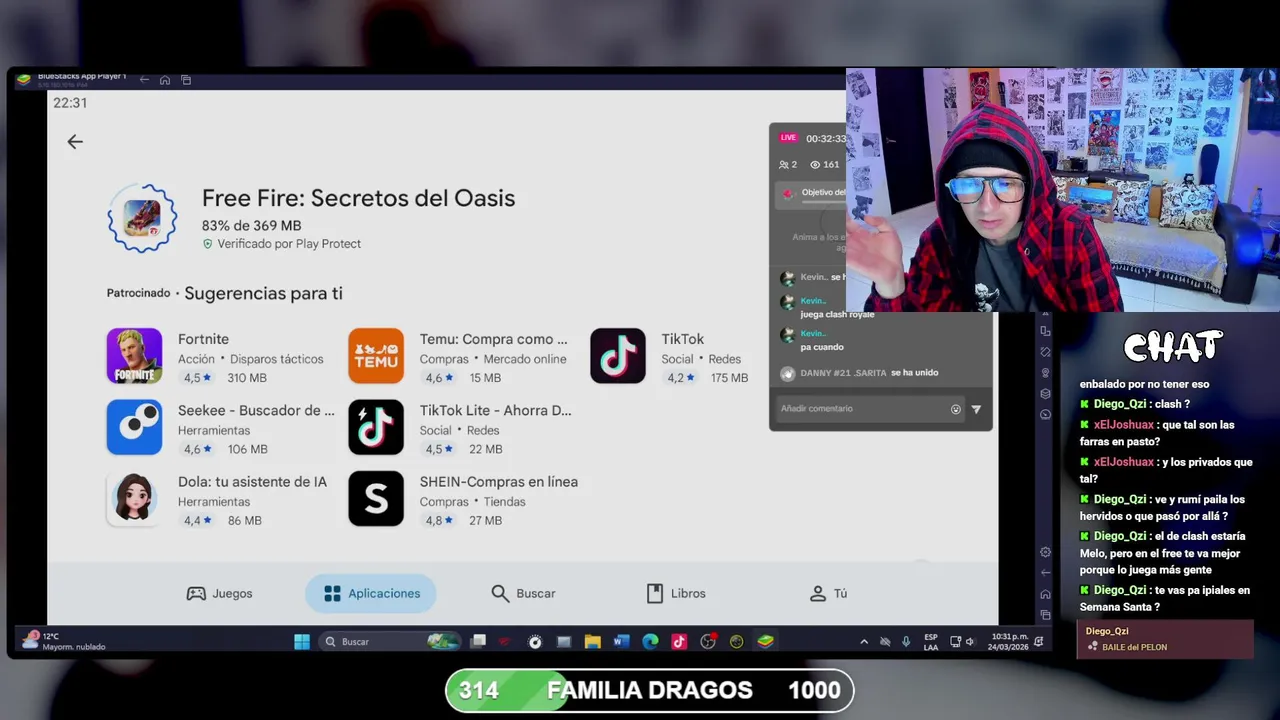Switch to the Aplicaciones tab

coord(371,593)
